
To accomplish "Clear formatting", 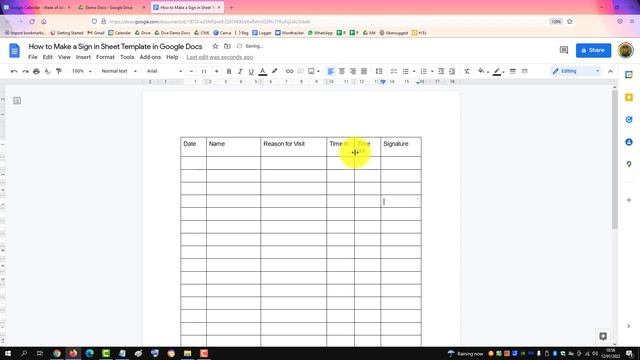I will click(x=467, y=71).
